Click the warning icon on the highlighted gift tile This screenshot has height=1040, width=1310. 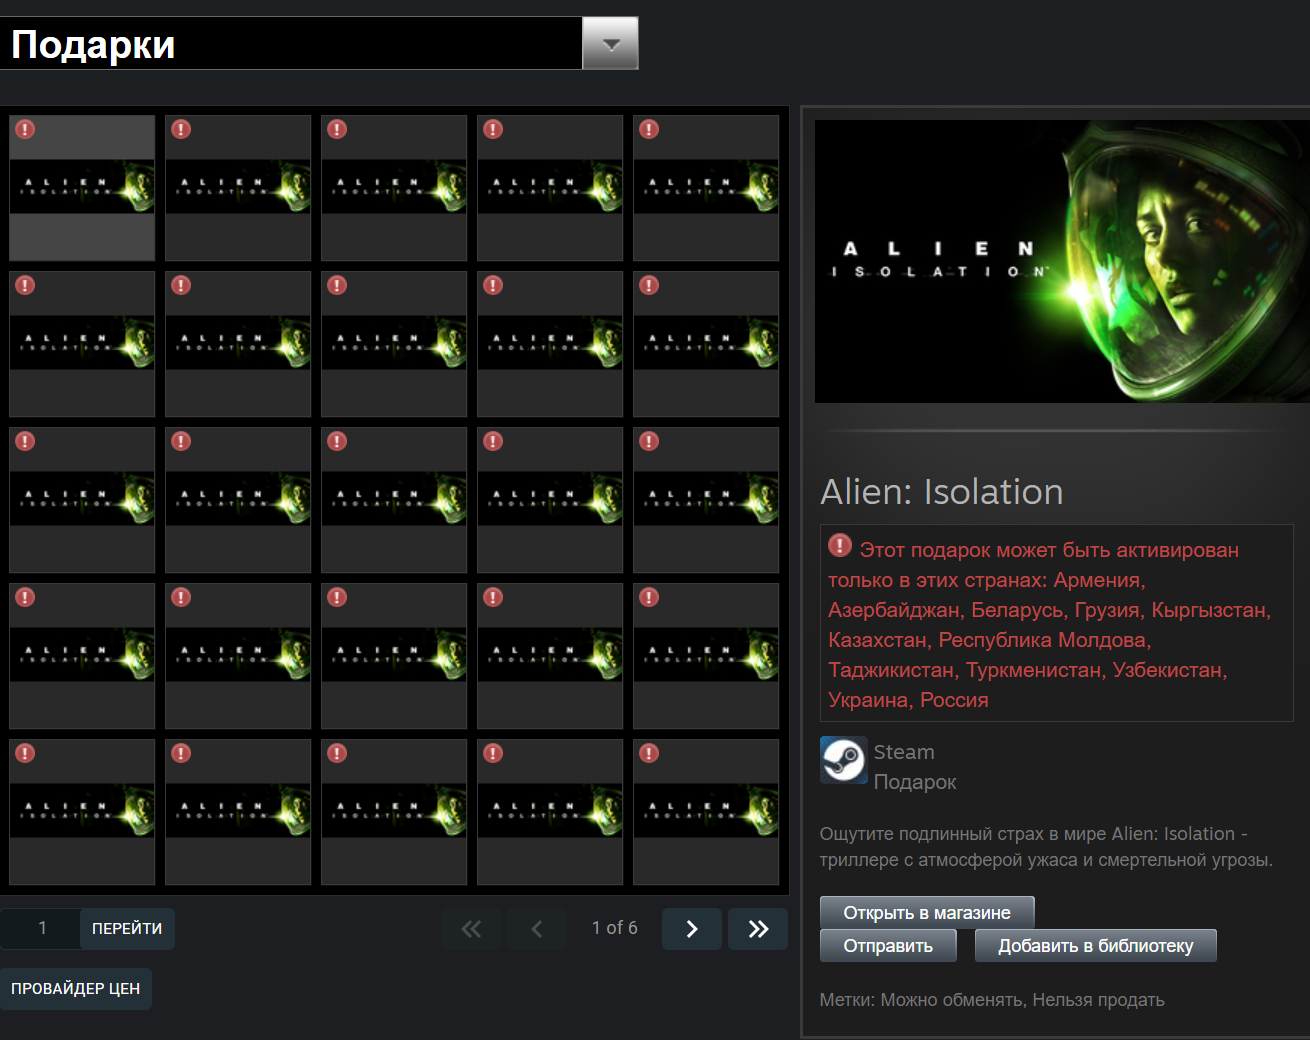[26, 129]
